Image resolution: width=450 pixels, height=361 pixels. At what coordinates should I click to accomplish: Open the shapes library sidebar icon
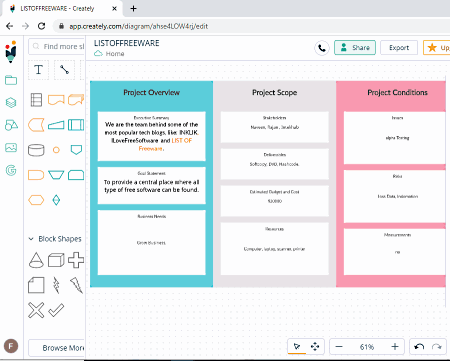11,125
